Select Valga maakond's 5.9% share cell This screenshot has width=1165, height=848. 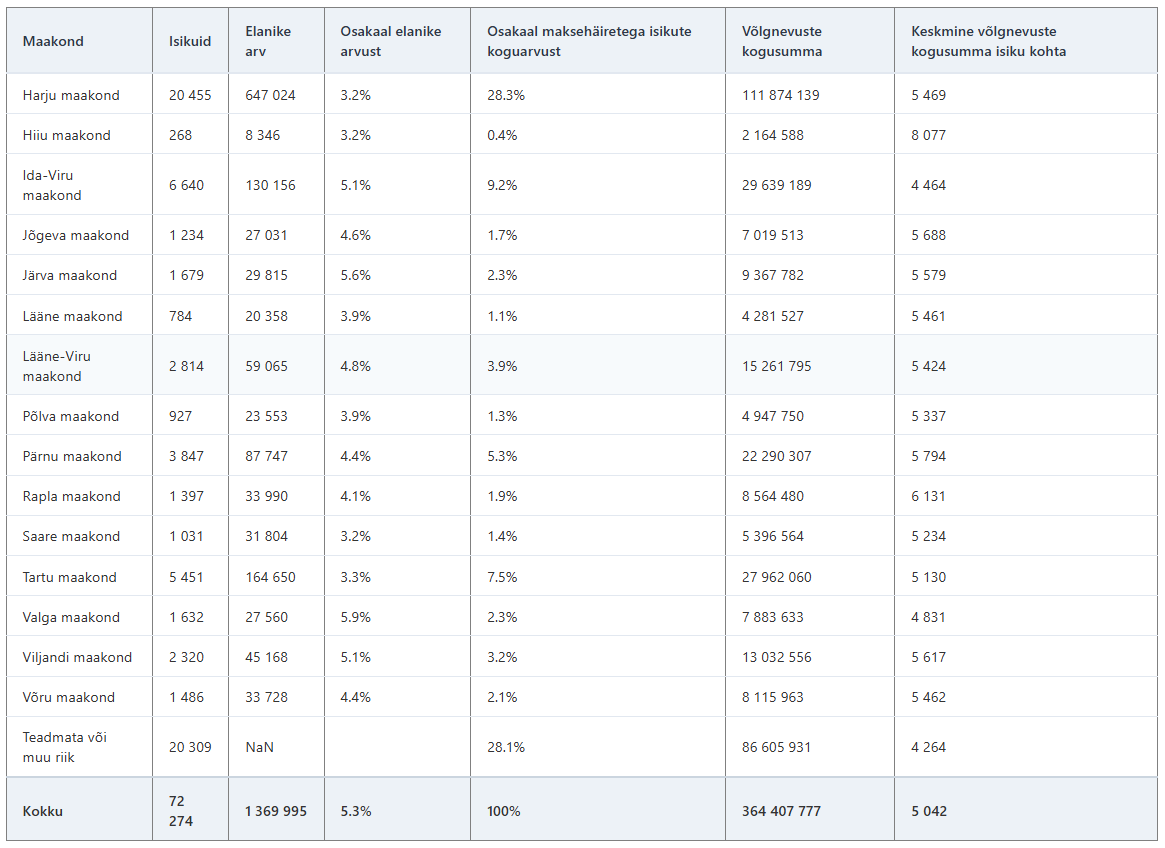tap(355, 617)
